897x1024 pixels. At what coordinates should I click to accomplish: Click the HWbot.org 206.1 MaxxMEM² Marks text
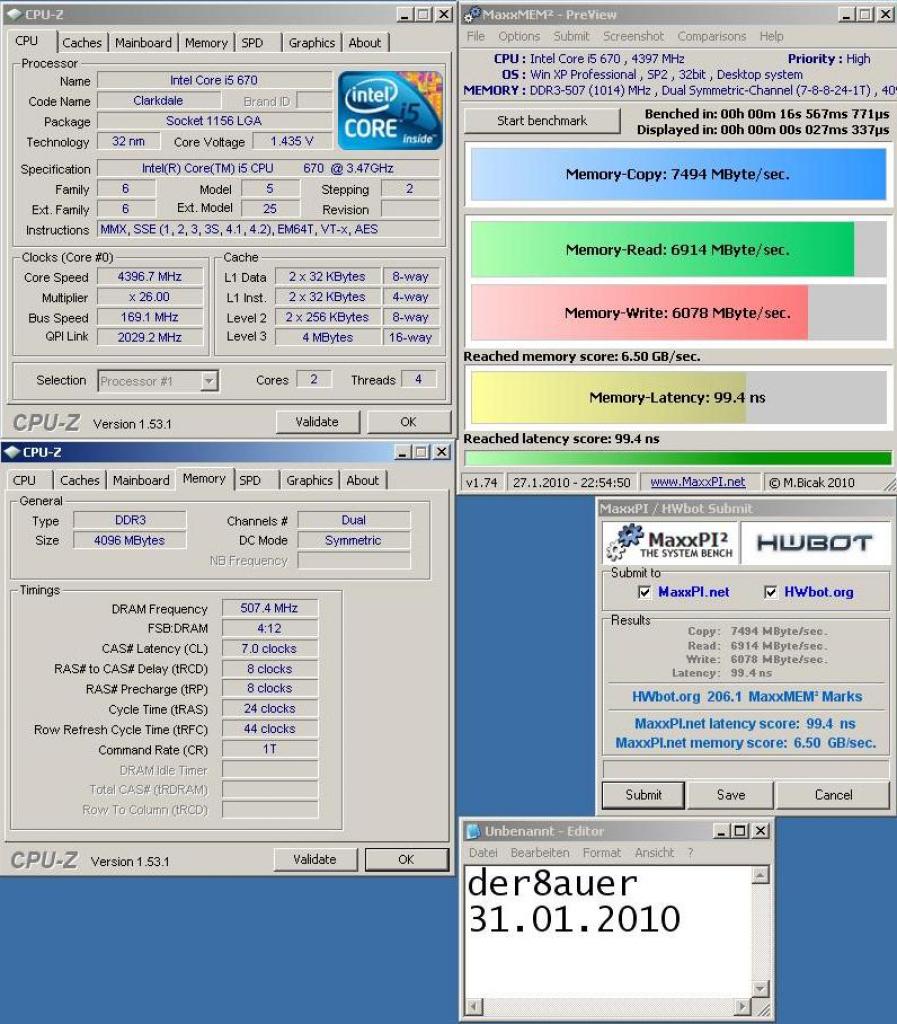tap(747, 696)
